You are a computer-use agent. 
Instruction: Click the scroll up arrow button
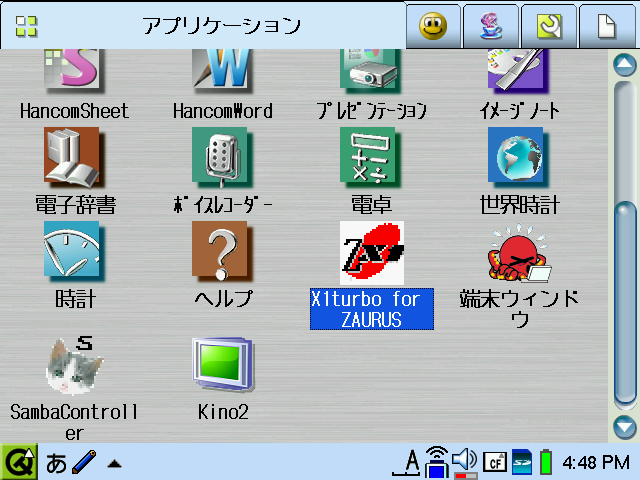pos(624,65)
